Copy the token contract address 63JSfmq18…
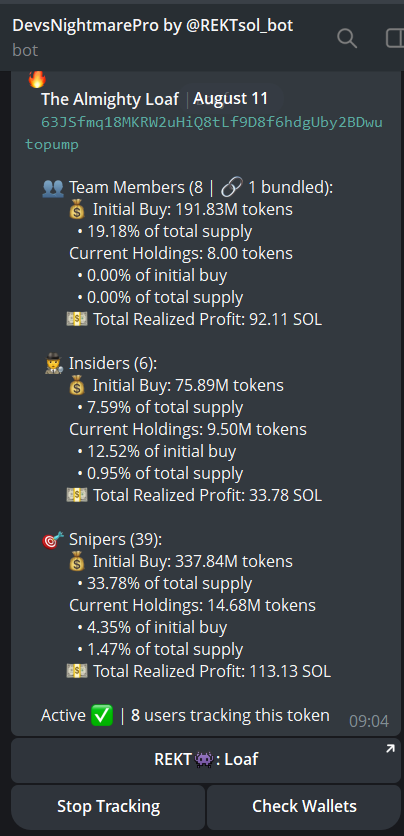This screenshot has height=836, width=404. pos(204,133)
